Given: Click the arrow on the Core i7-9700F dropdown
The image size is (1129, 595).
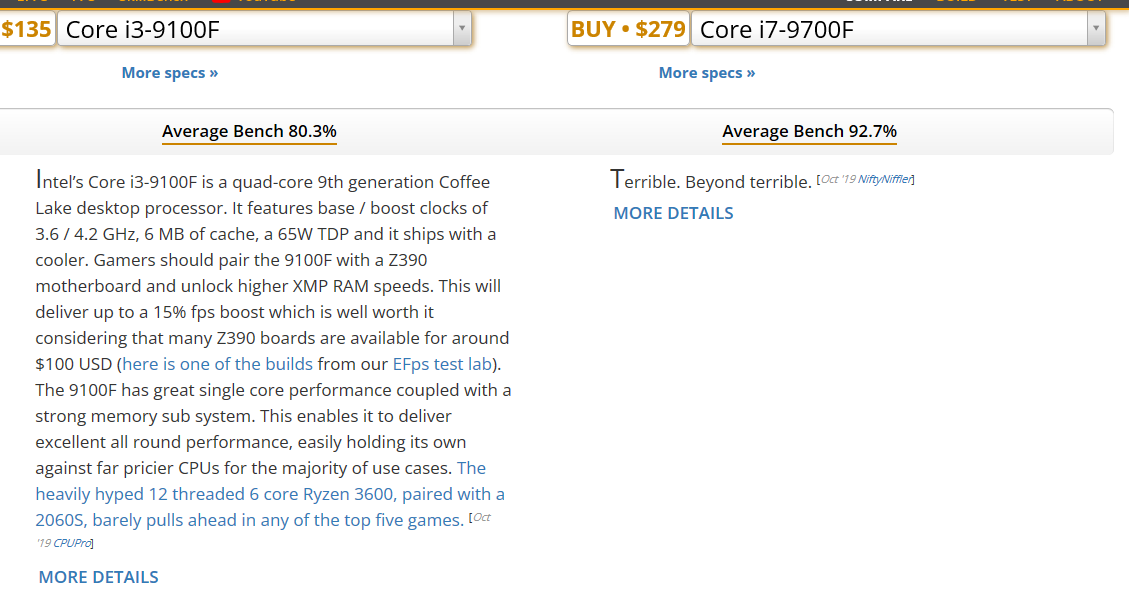Looking at the screenshot, I should pyautogui.click(x=1095, y=30).
